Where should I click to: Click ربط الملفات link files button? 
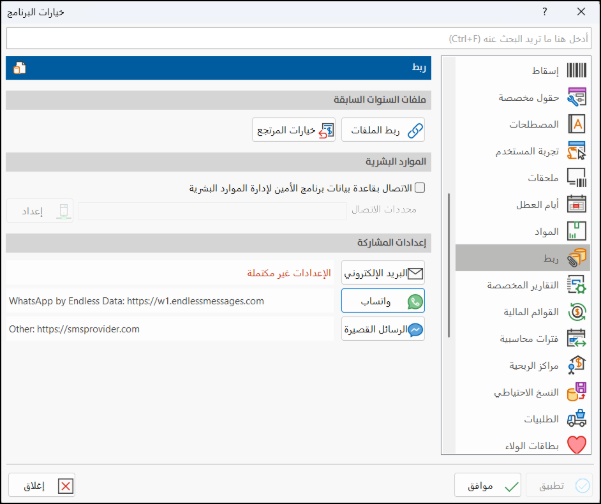tap(383, 130)
